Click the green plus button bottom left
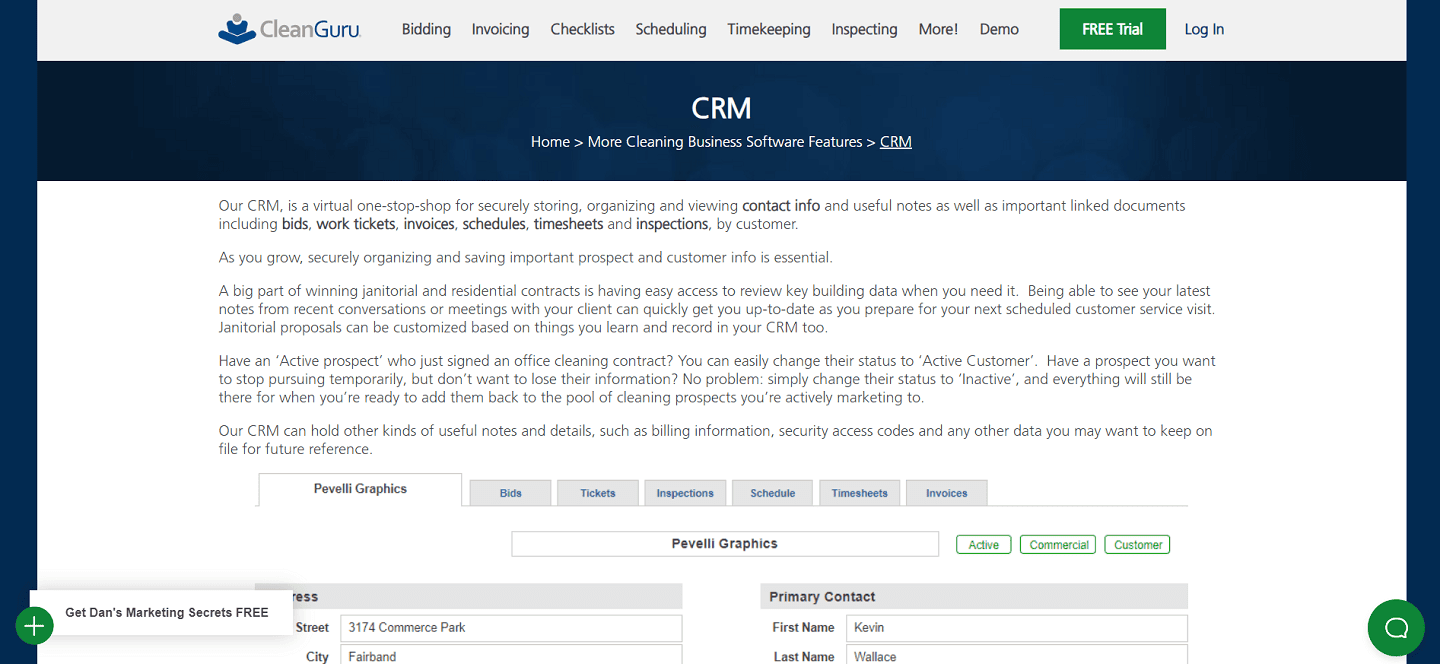This screenshot has height=664, width=1440. click(34, 625)
